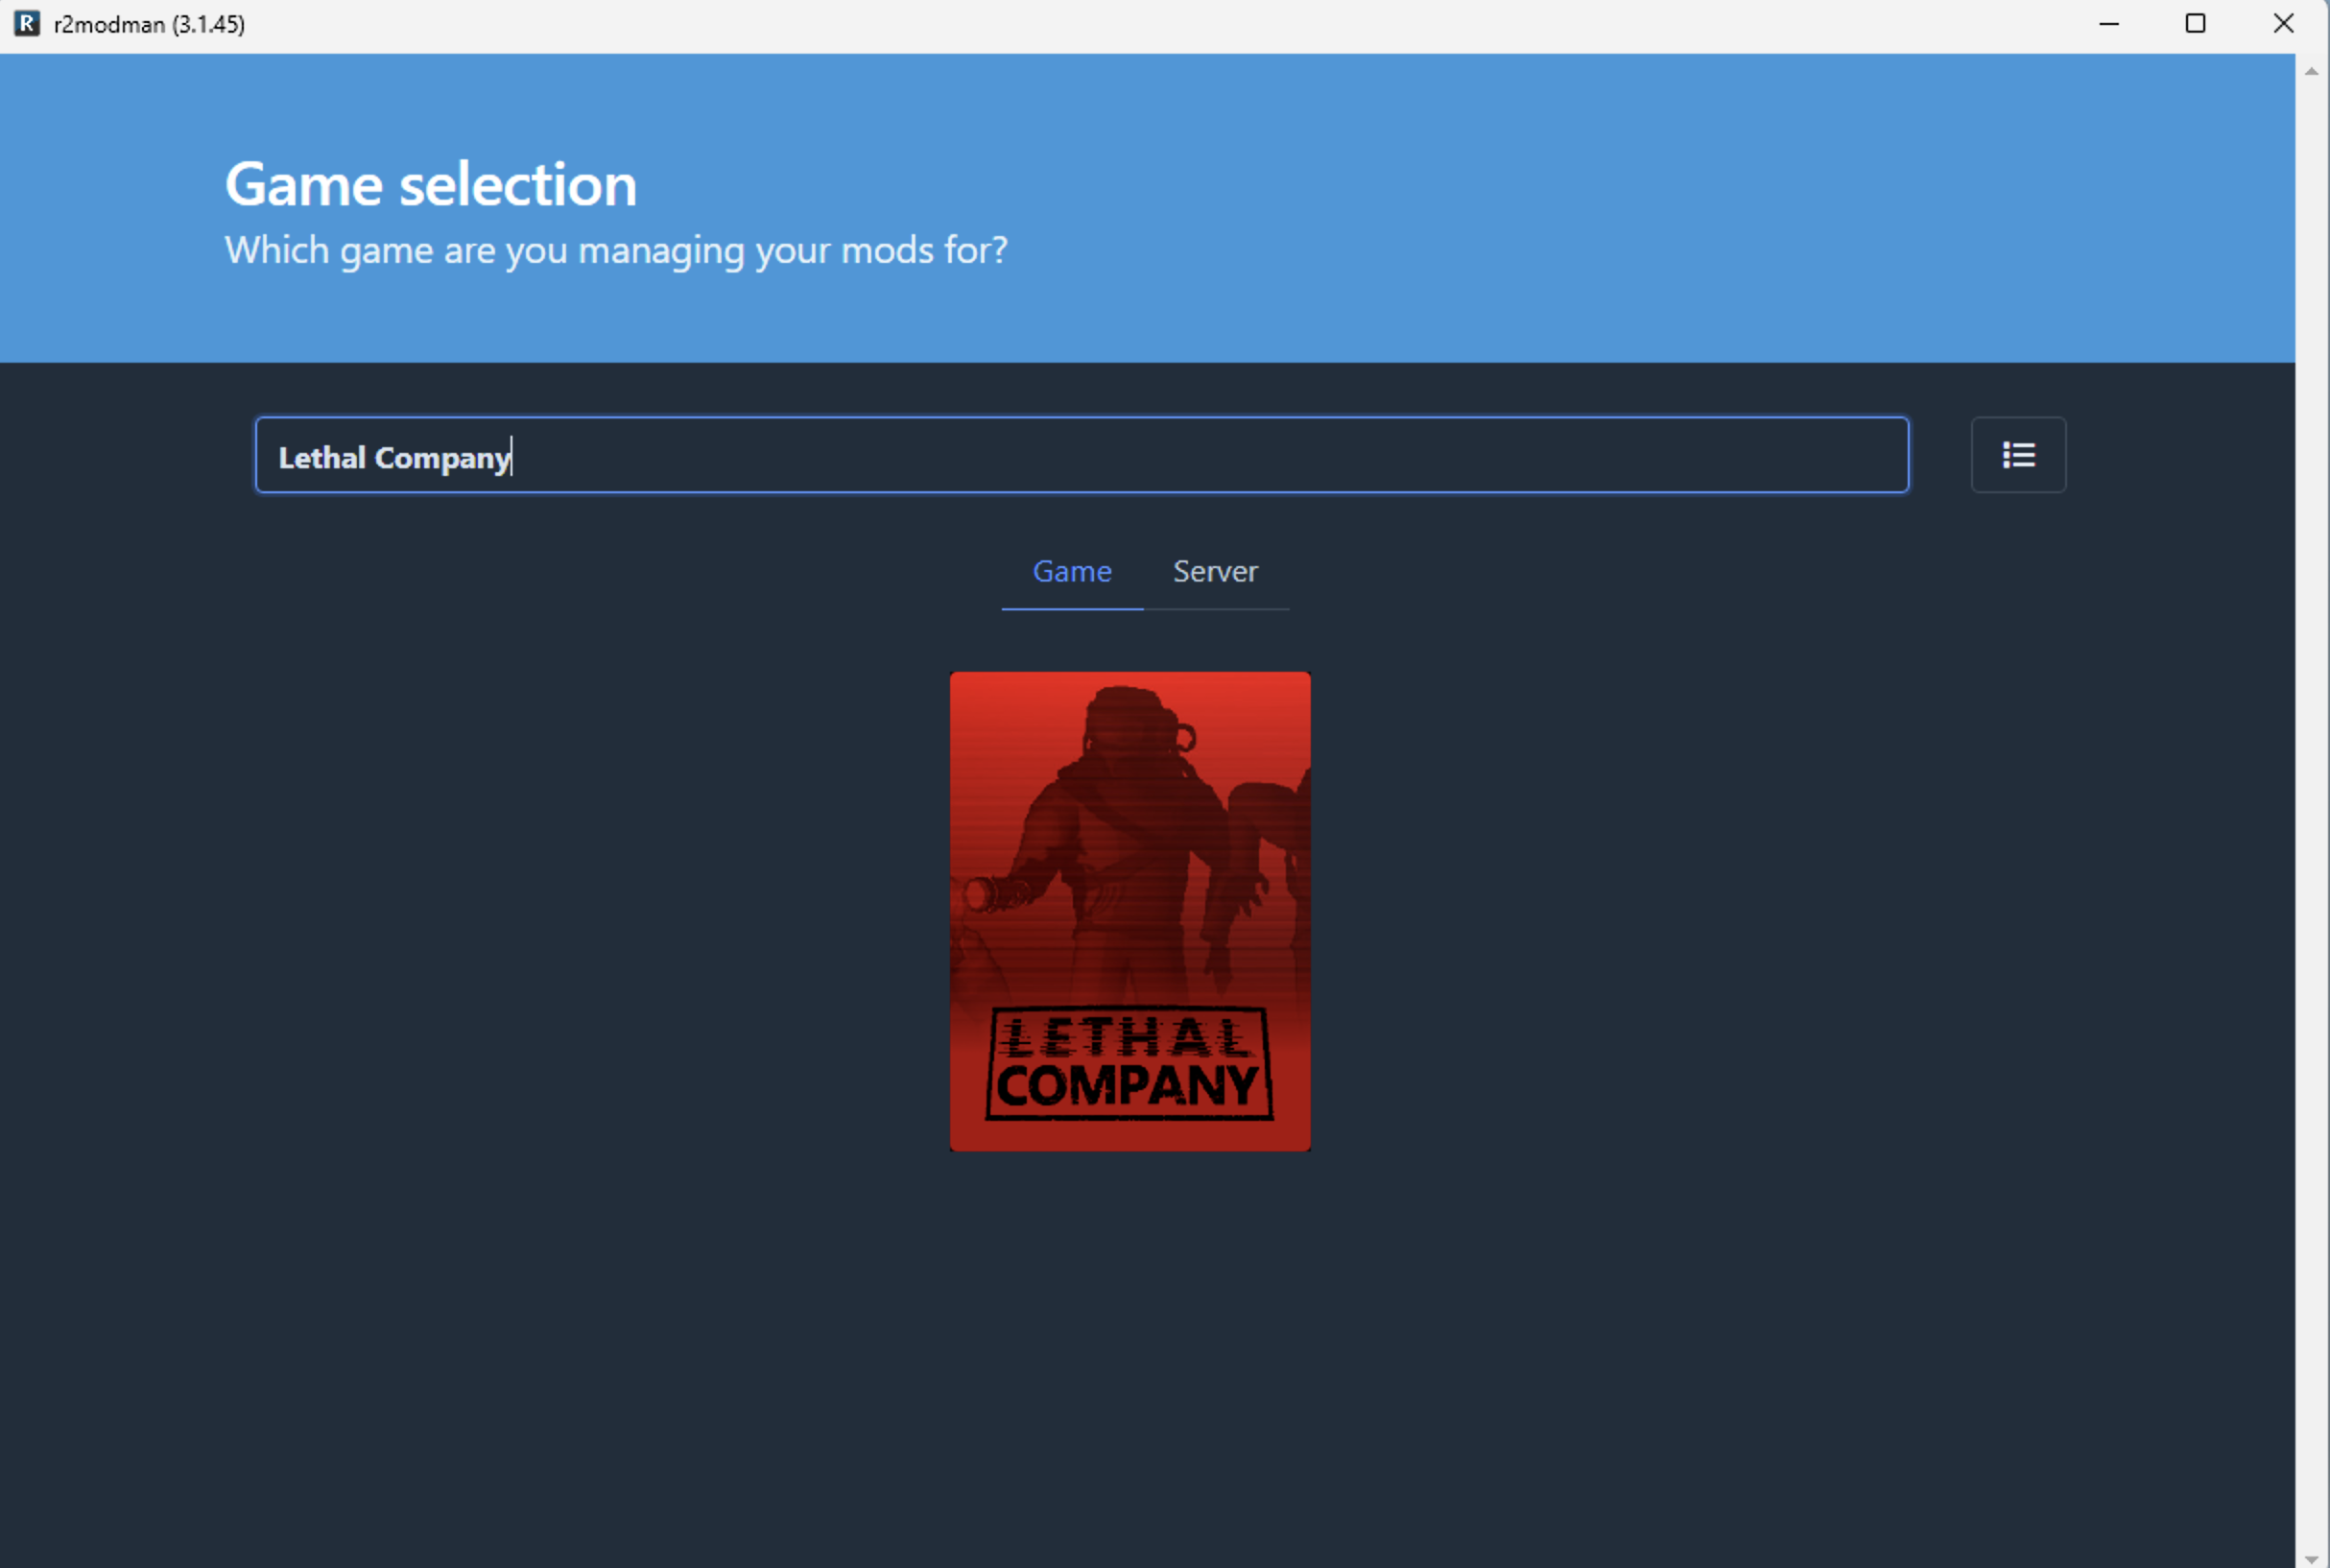This screenshot has height=1568, width=2330.
Task: Click the r2modman (3.1.45) title text
Action: click(x=149, y=24)
